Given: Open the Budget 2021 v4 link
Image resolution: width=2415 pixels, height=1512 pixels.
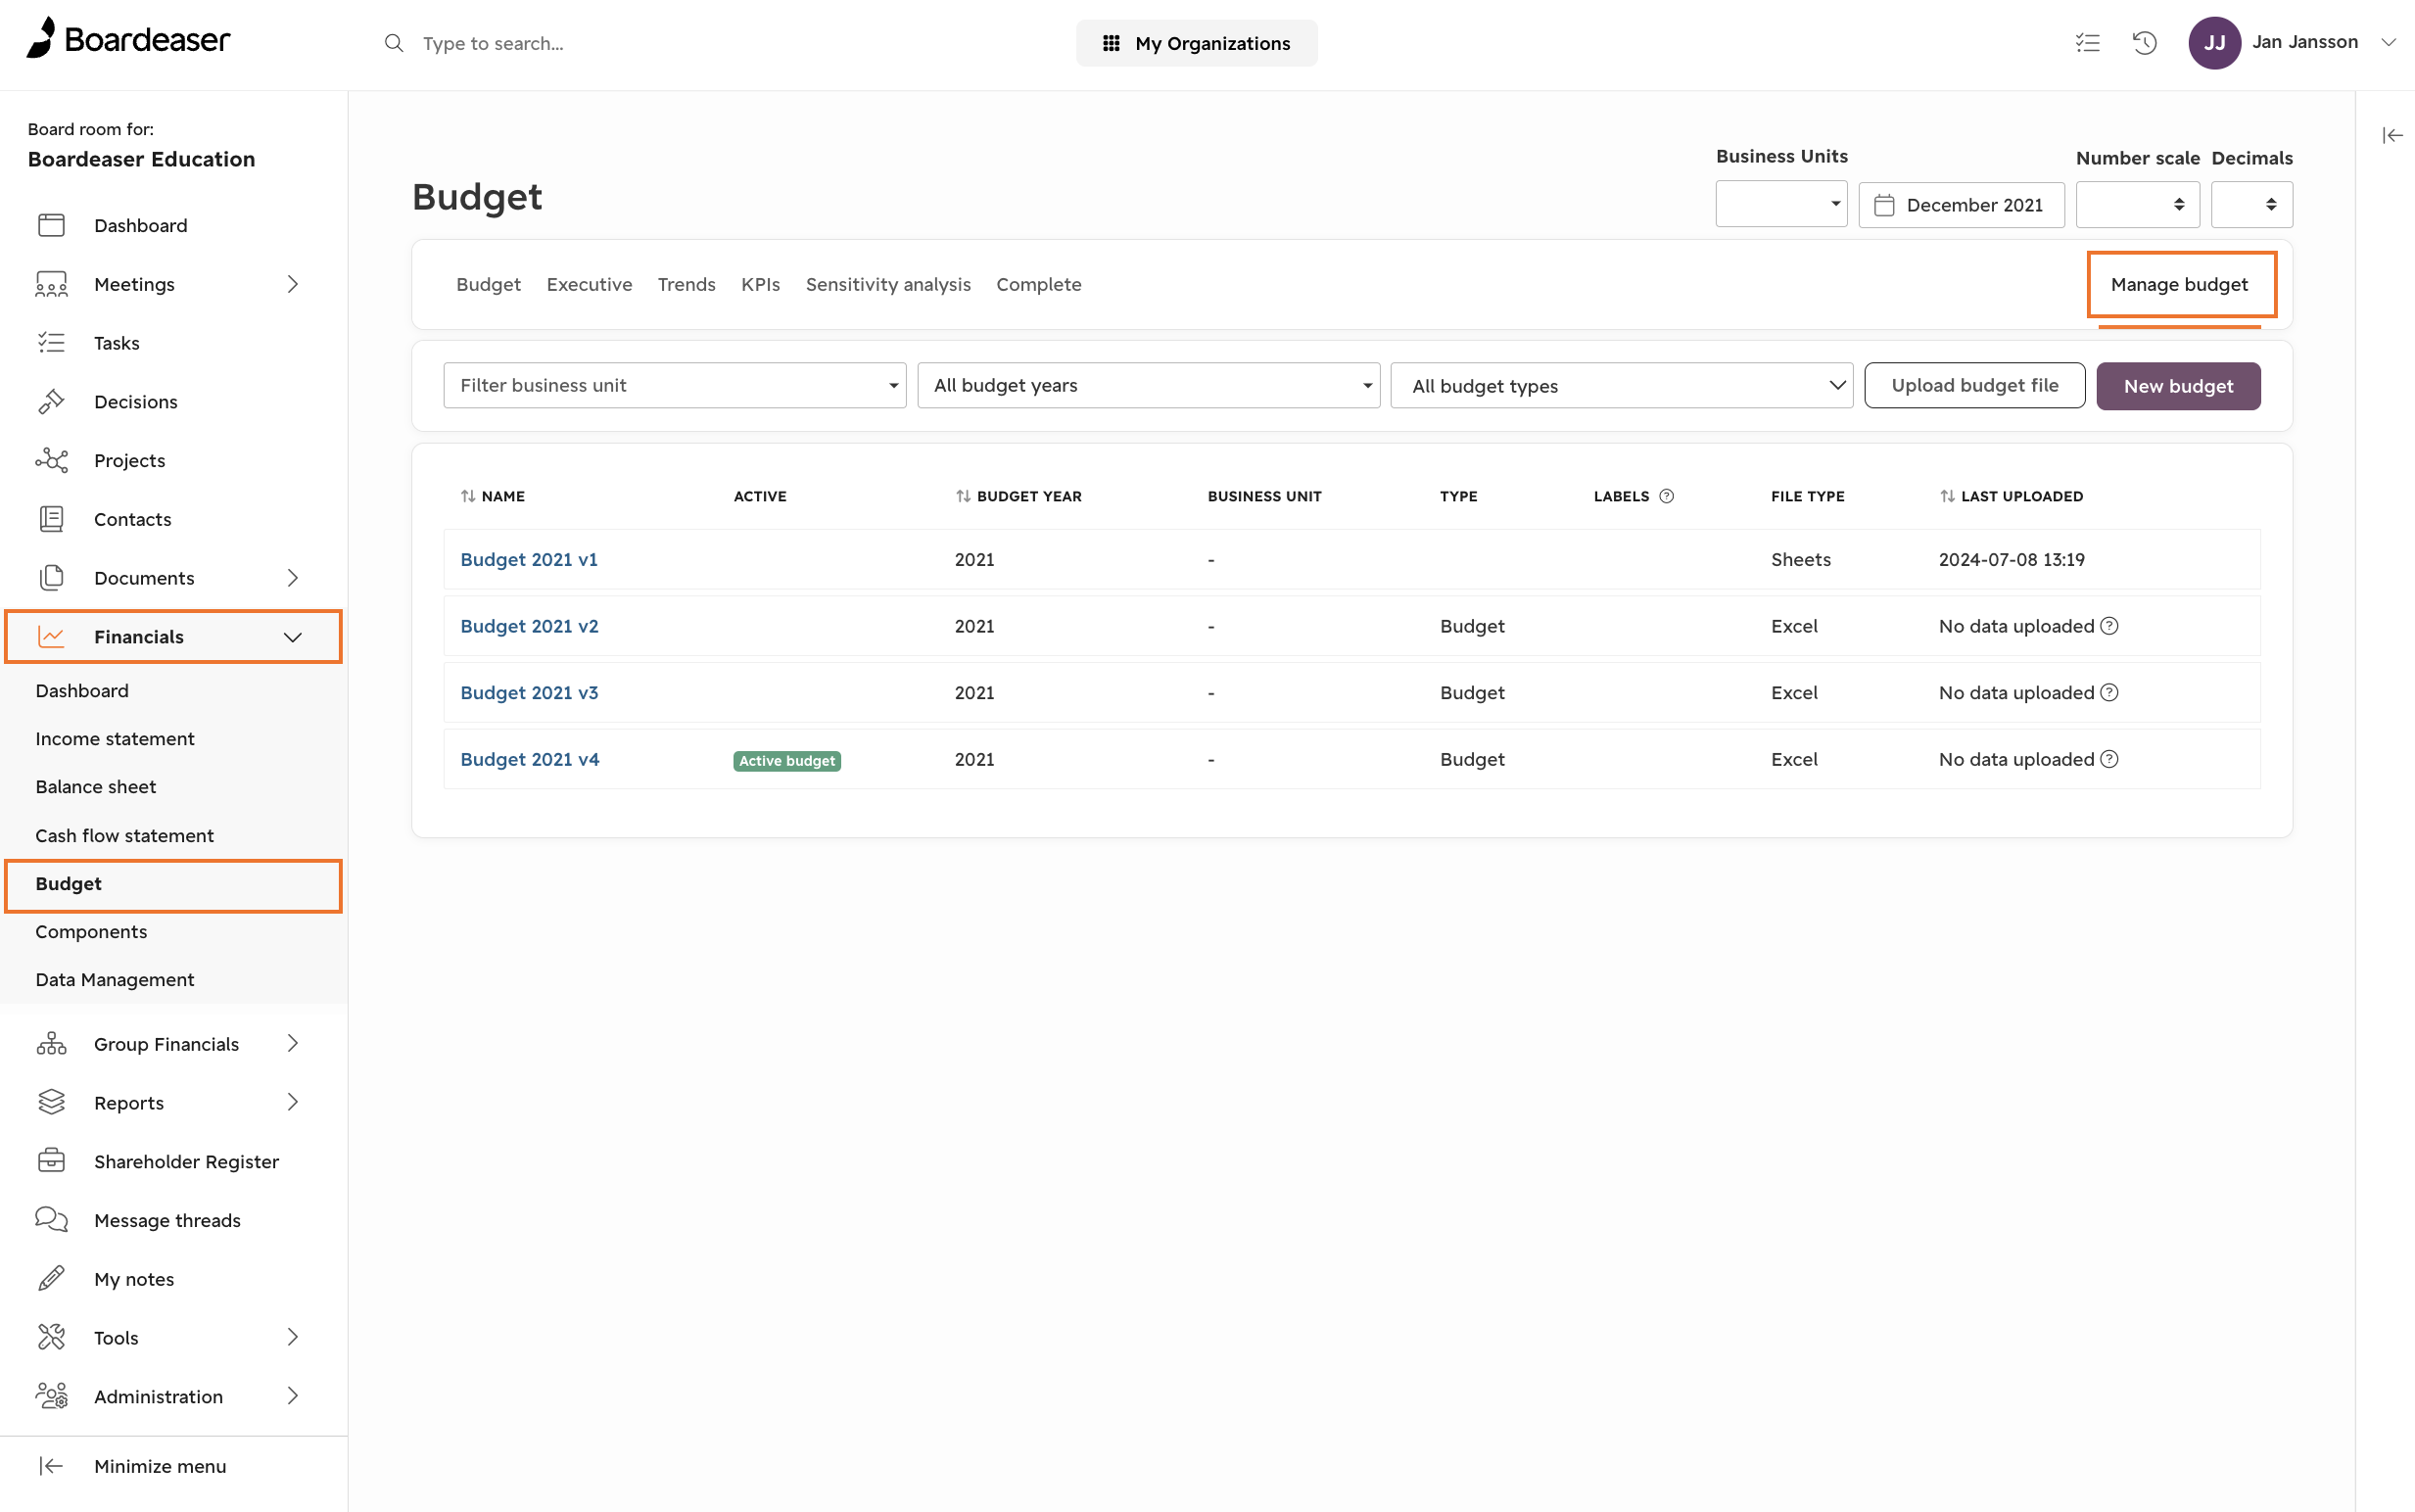Looking at the screenshot, I should pyautogui.click(x=529, y=759).
